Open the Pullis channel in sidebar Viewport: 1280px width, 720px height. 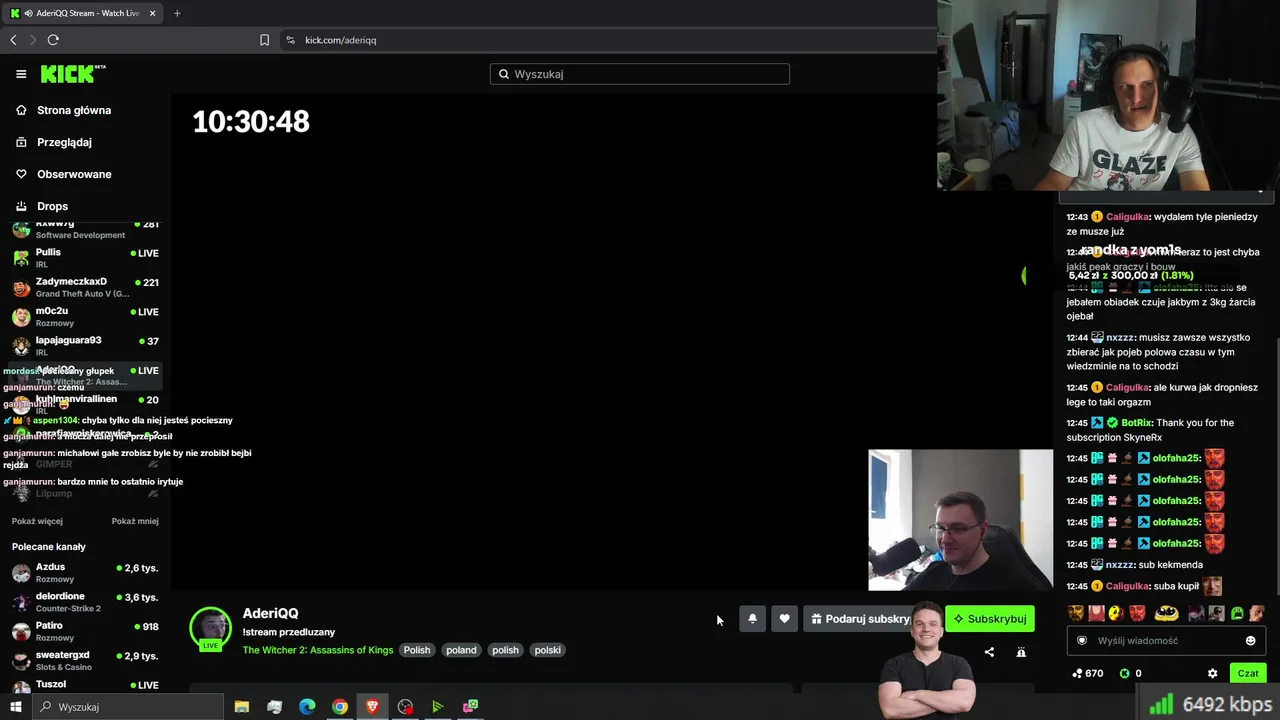pyautogui.click(x=85, y=257)
